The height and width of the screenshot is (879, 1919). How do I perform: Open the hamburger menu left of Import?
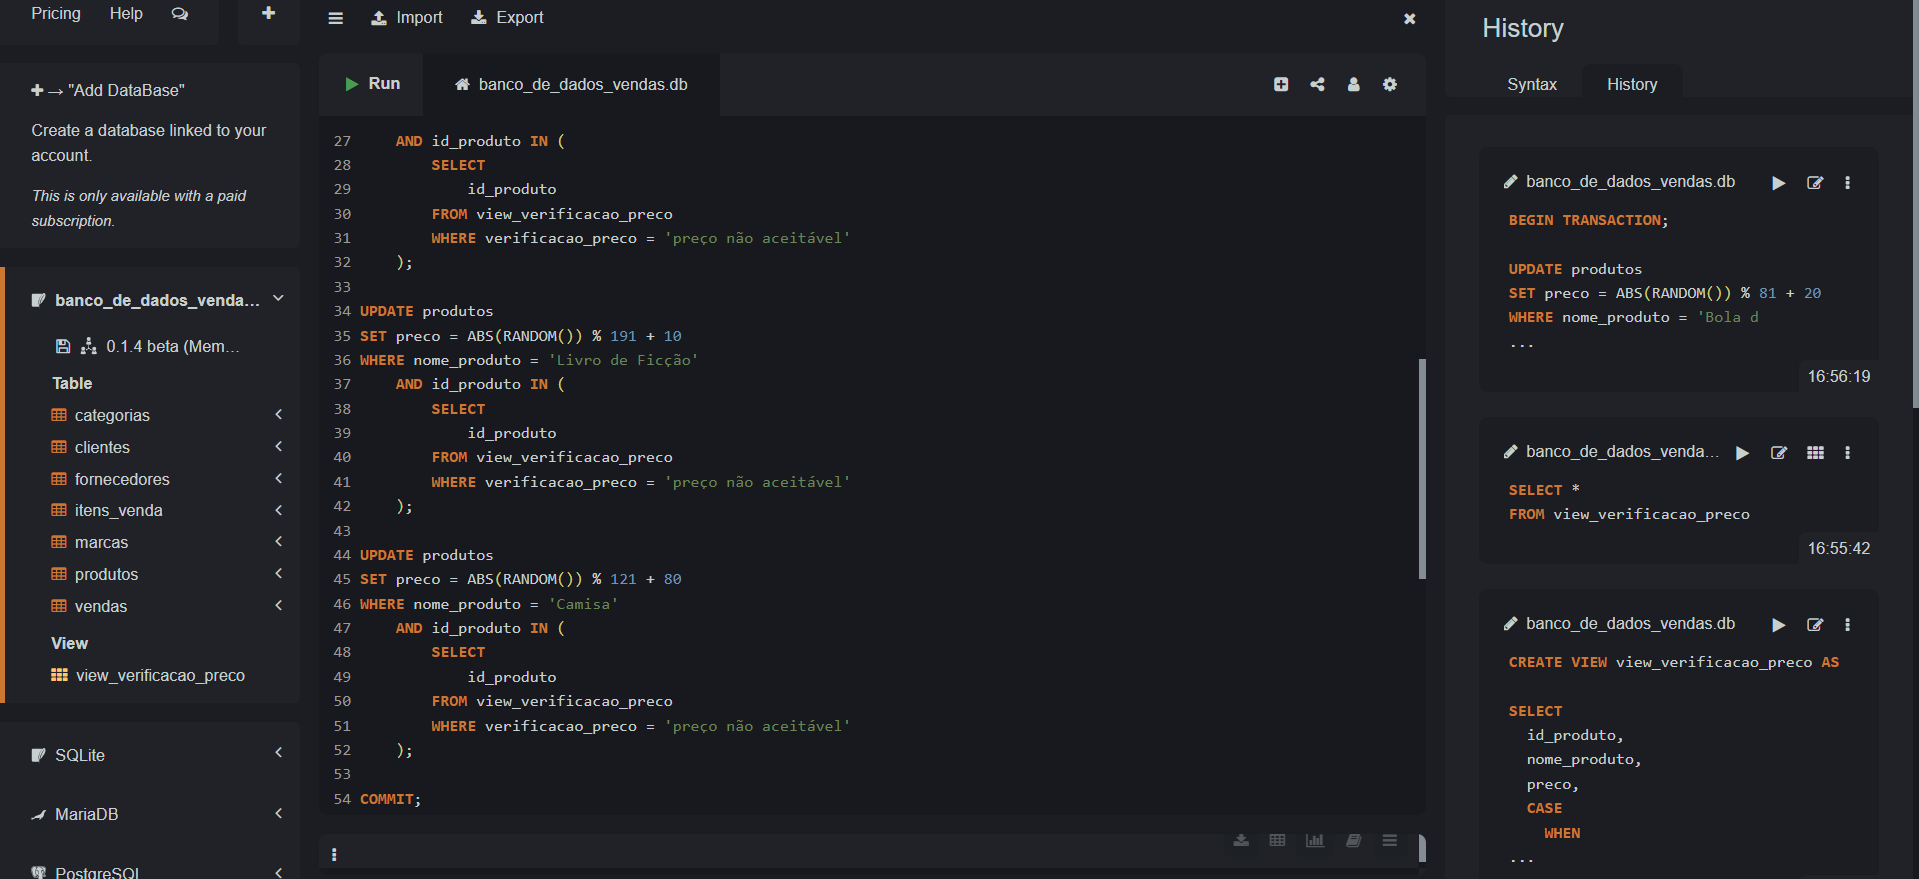tap(336, 18)
